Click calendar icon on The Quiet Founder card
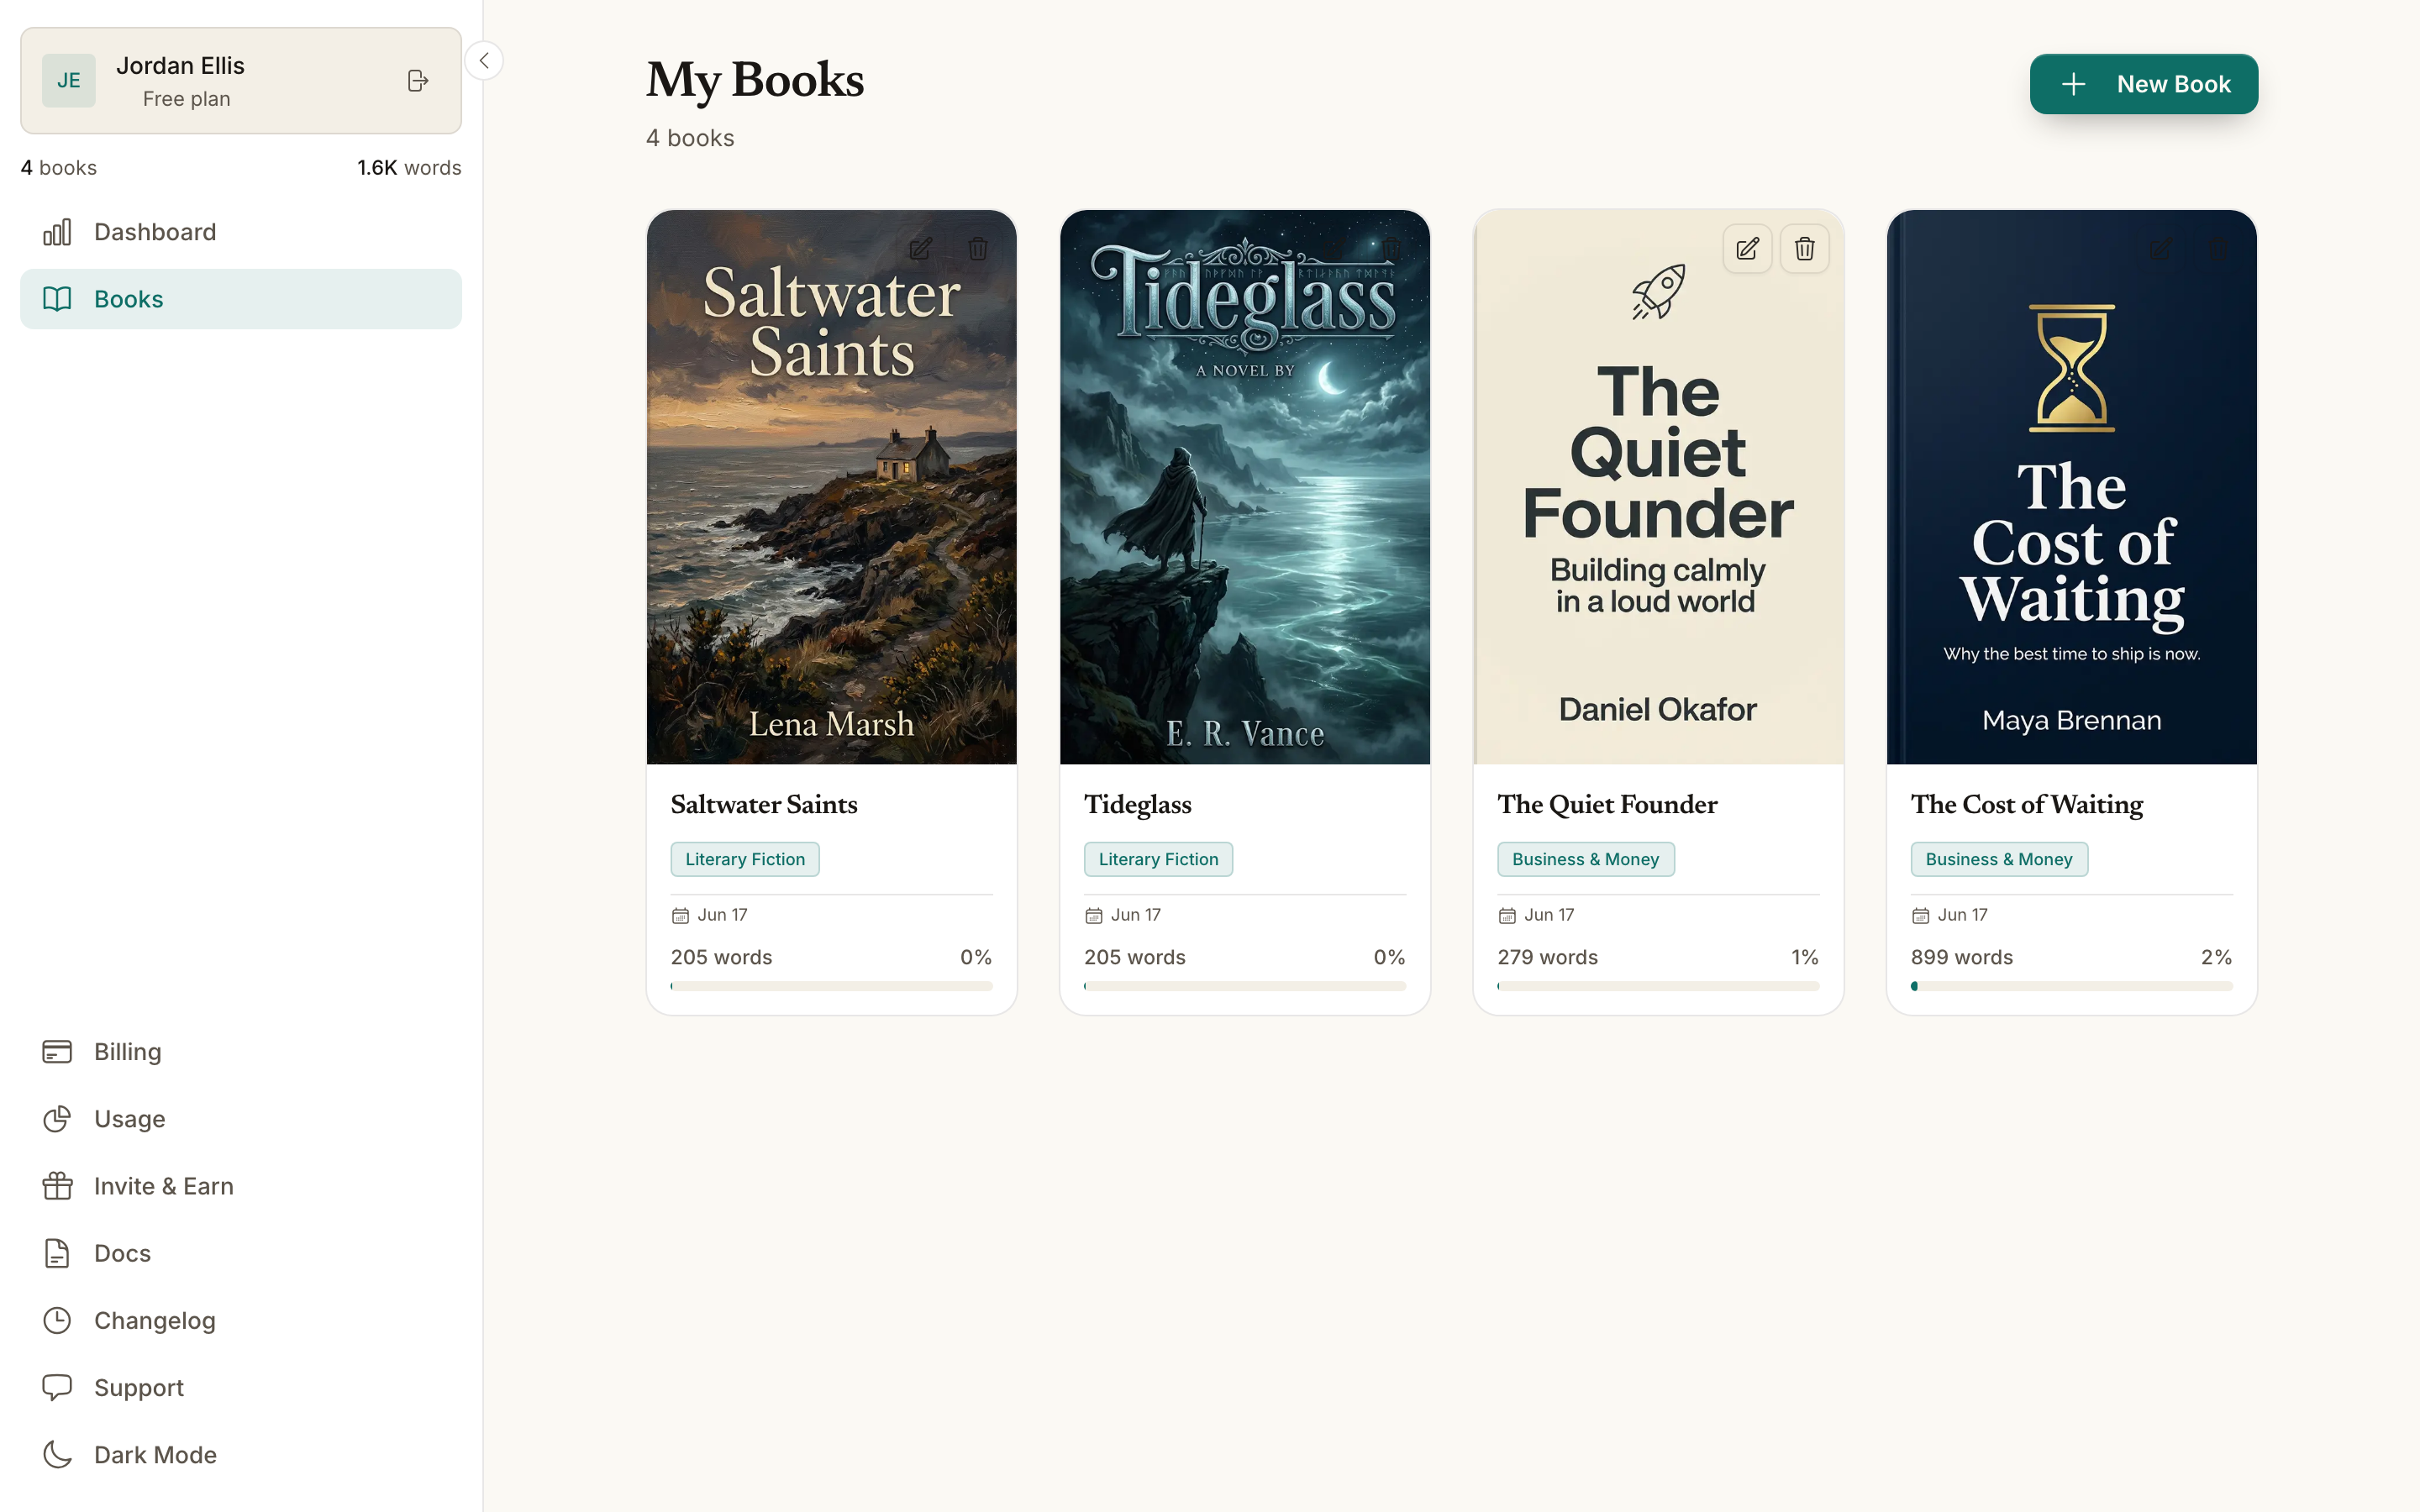This screenshot has height=1512, width=2420. tap(1507, 915)
